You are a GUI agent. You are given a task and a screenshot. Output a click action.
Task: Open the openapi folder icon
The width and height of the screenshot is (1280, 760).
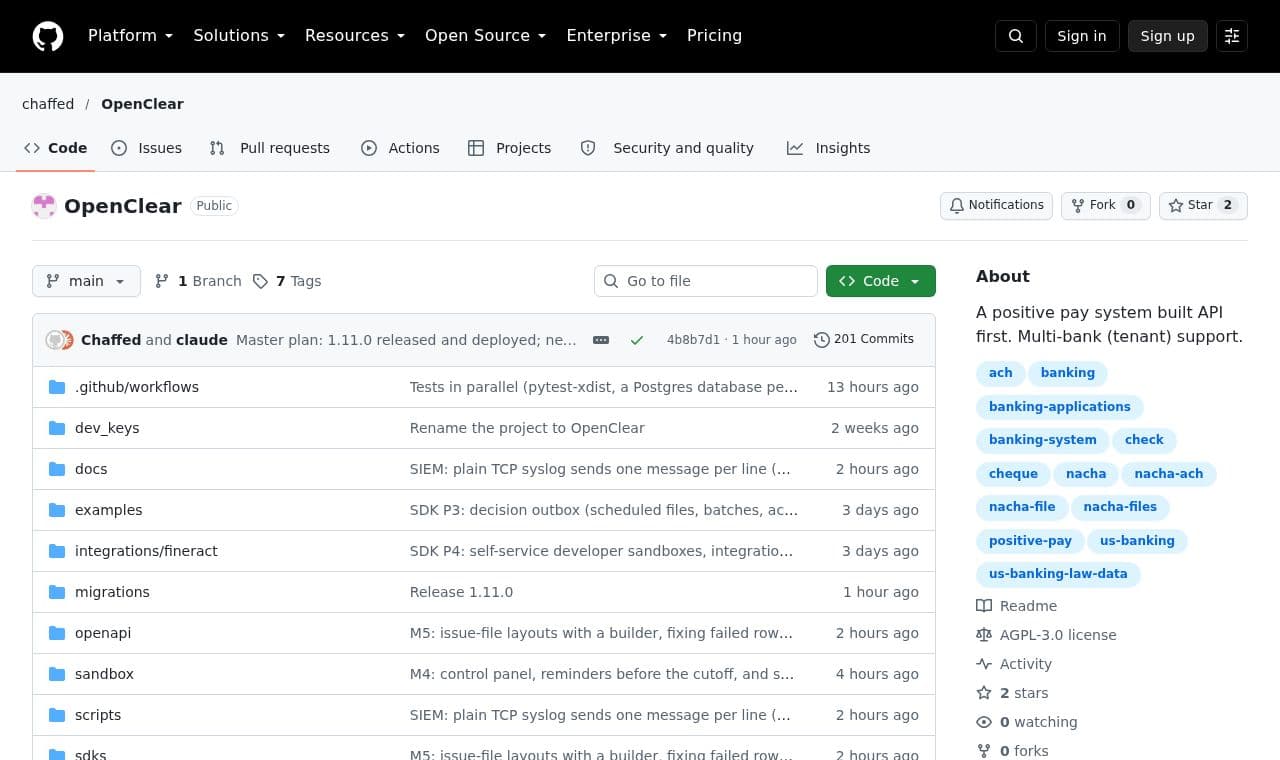coord(57,633)
